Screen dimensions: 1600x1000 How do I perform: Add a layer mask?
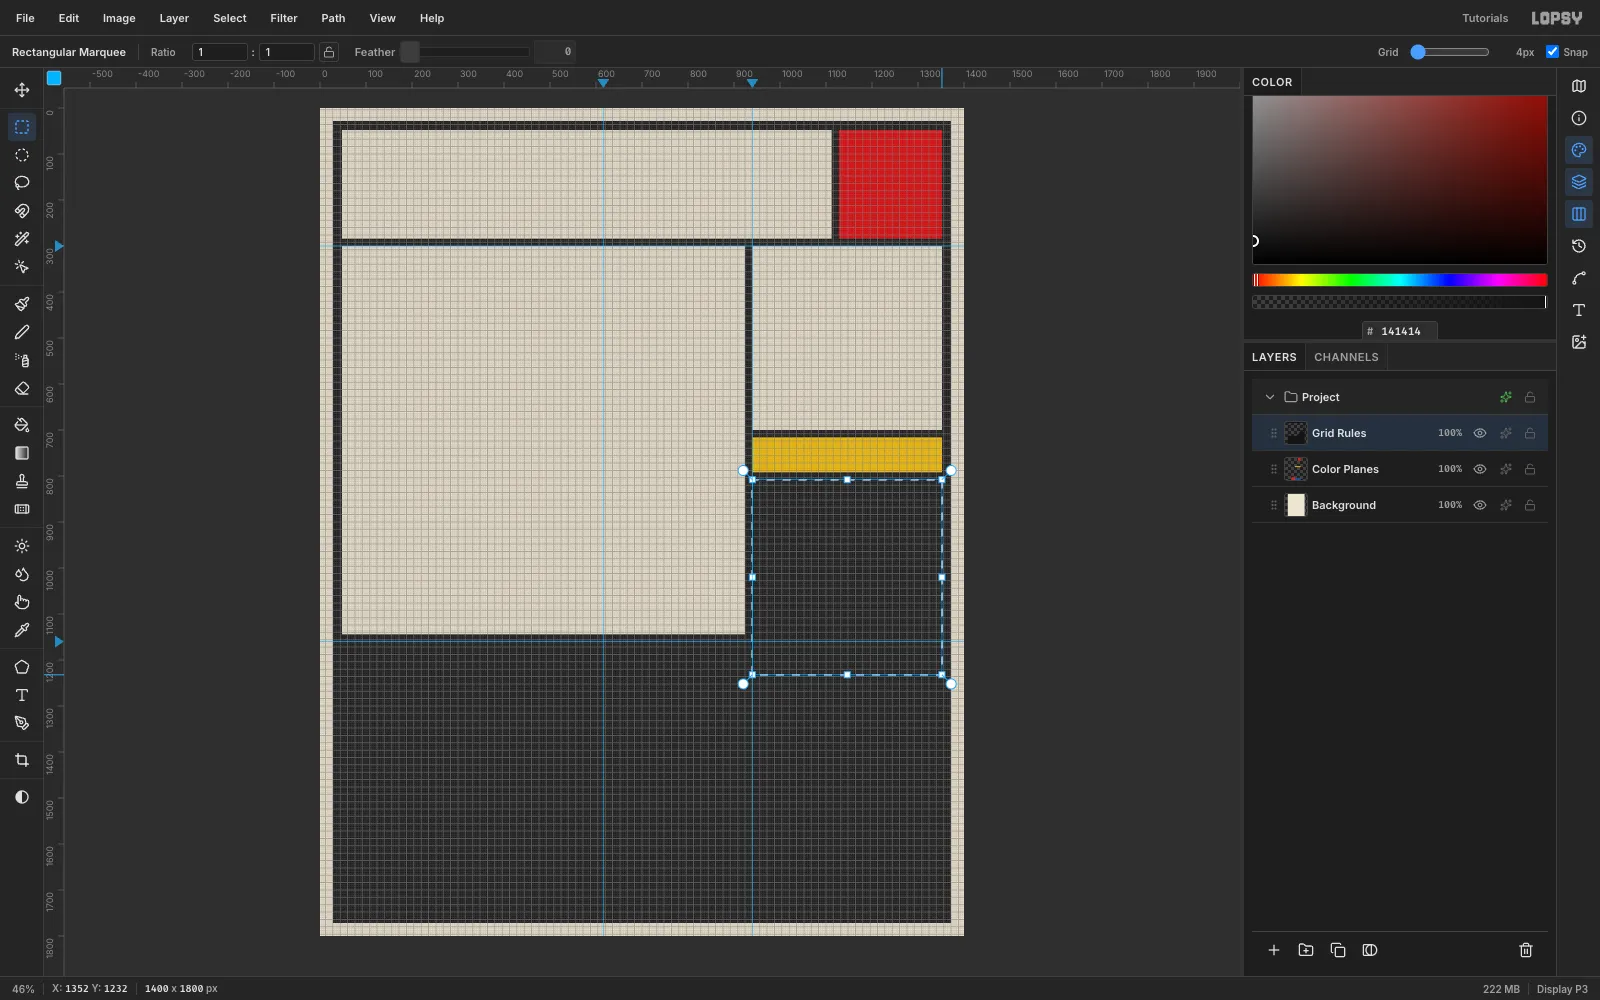tap(1370, 950)
